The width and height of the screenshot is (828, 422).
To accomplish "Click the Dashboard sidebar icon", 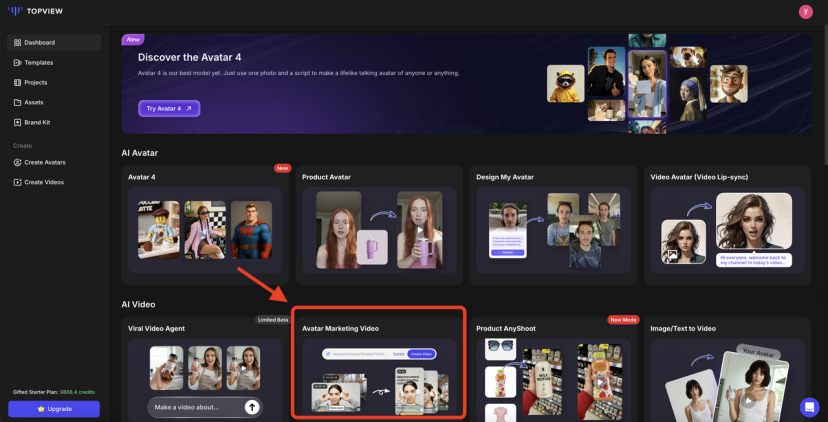I will point(18,43).
